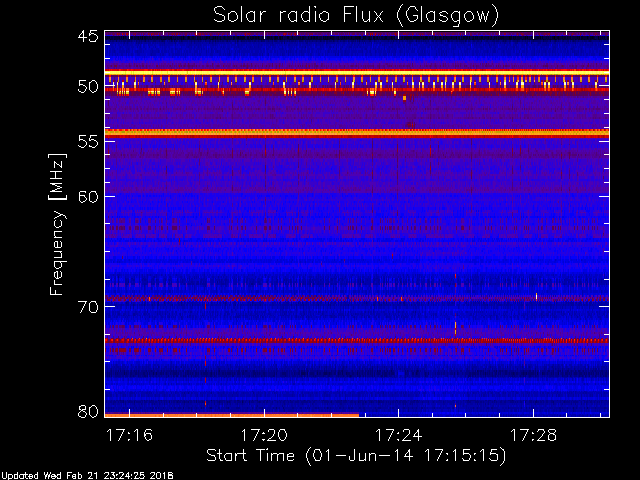This screenshot has height=480, width=640.
Task: Select the '17:20' time tick label
Action: [x=264, y=435]
